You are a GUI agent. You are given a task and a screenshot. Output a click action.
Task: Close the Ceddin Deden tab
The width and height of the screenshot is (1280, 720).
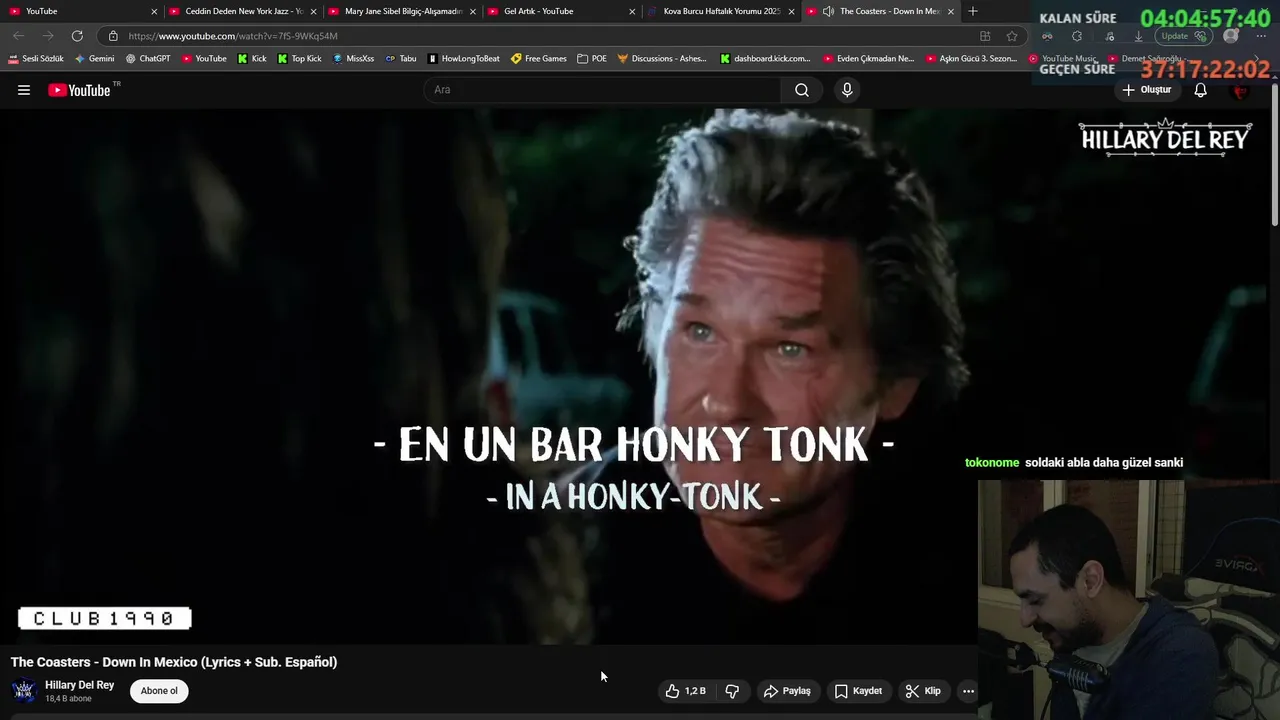[313, 11]
